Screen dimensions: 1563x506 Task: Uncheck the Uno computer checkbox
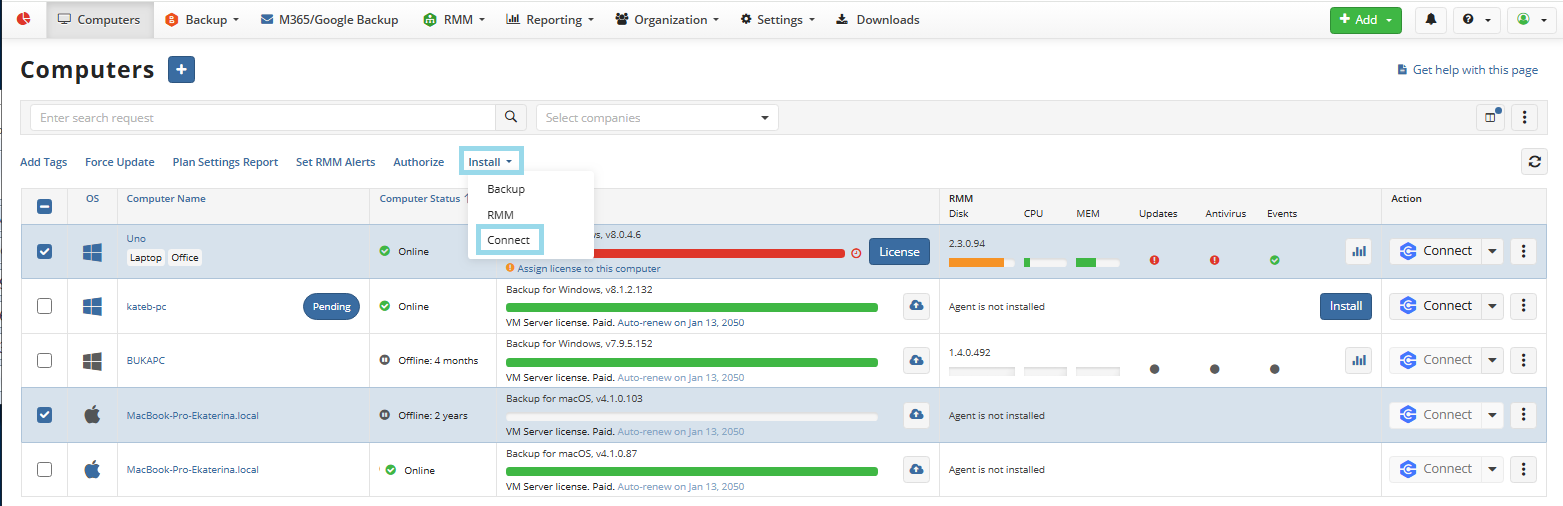[45, 252]
